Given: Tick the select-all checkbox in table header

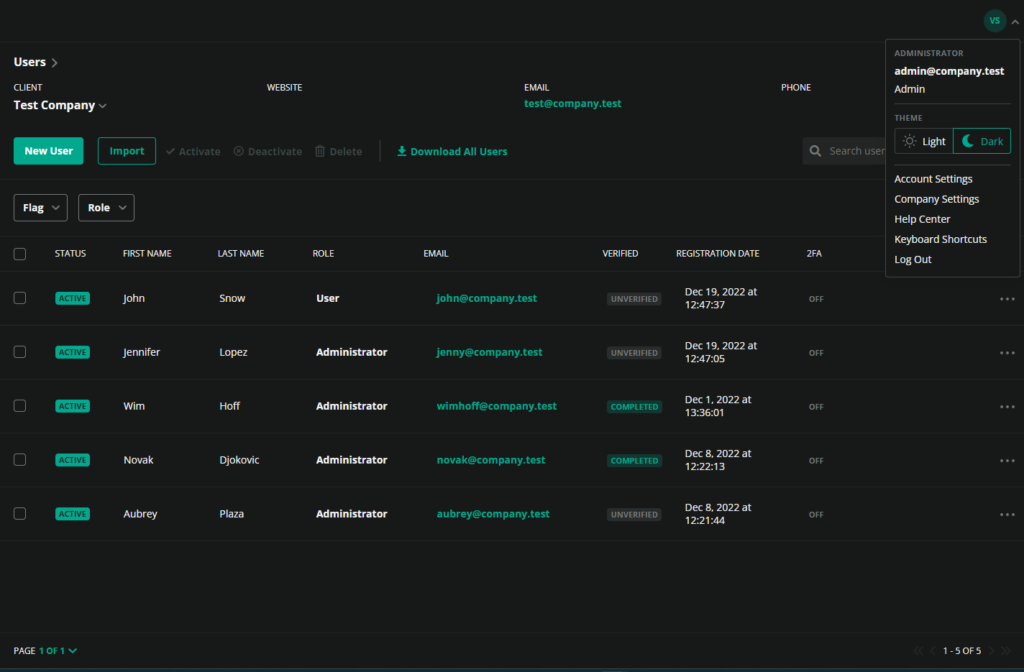Looking at the screenshot, I should [20, 253].
